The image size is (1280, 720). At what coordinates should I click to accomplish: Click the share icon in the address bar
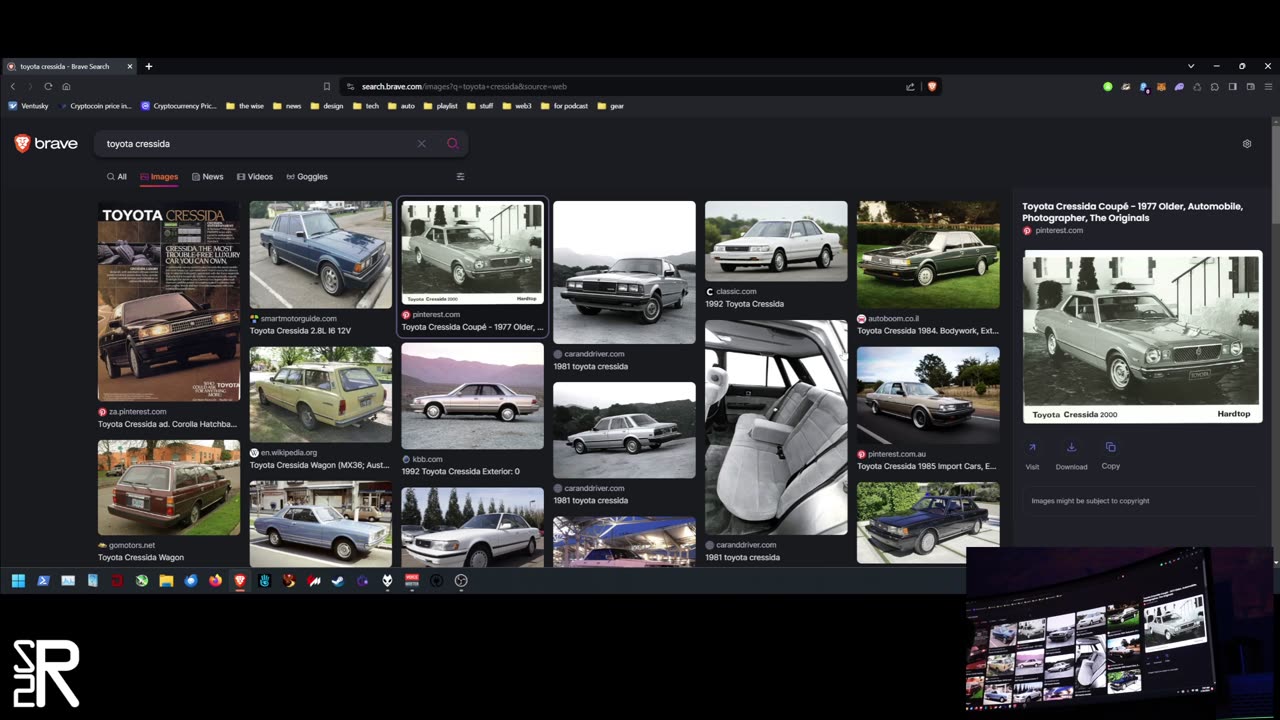click(x=910, y=87)
